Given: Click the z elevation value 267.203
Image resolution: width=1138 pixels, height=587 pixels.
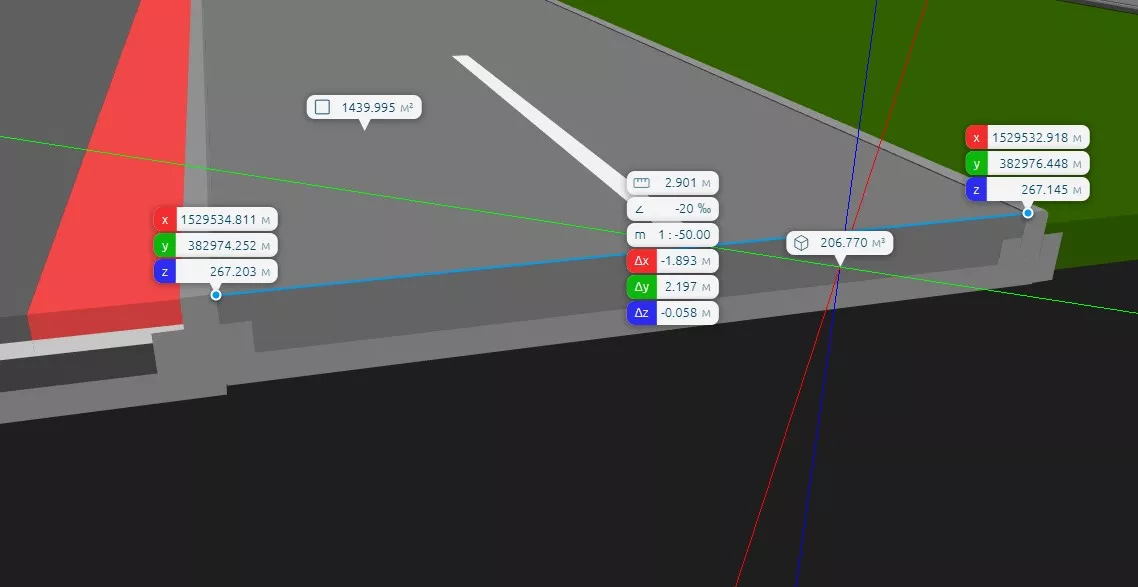Looking at the screenshot, I should pyautogui.click(x=232, y=271).
